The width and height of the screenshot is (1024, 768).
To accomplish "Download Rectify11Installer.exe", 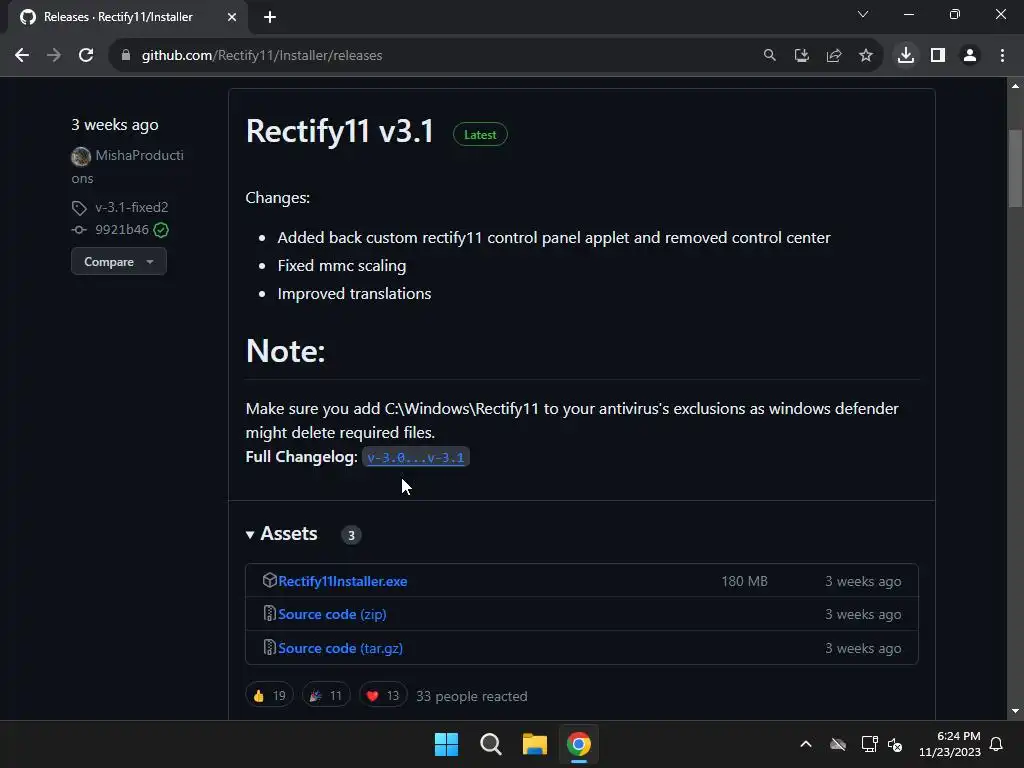I will click(343, 581).
